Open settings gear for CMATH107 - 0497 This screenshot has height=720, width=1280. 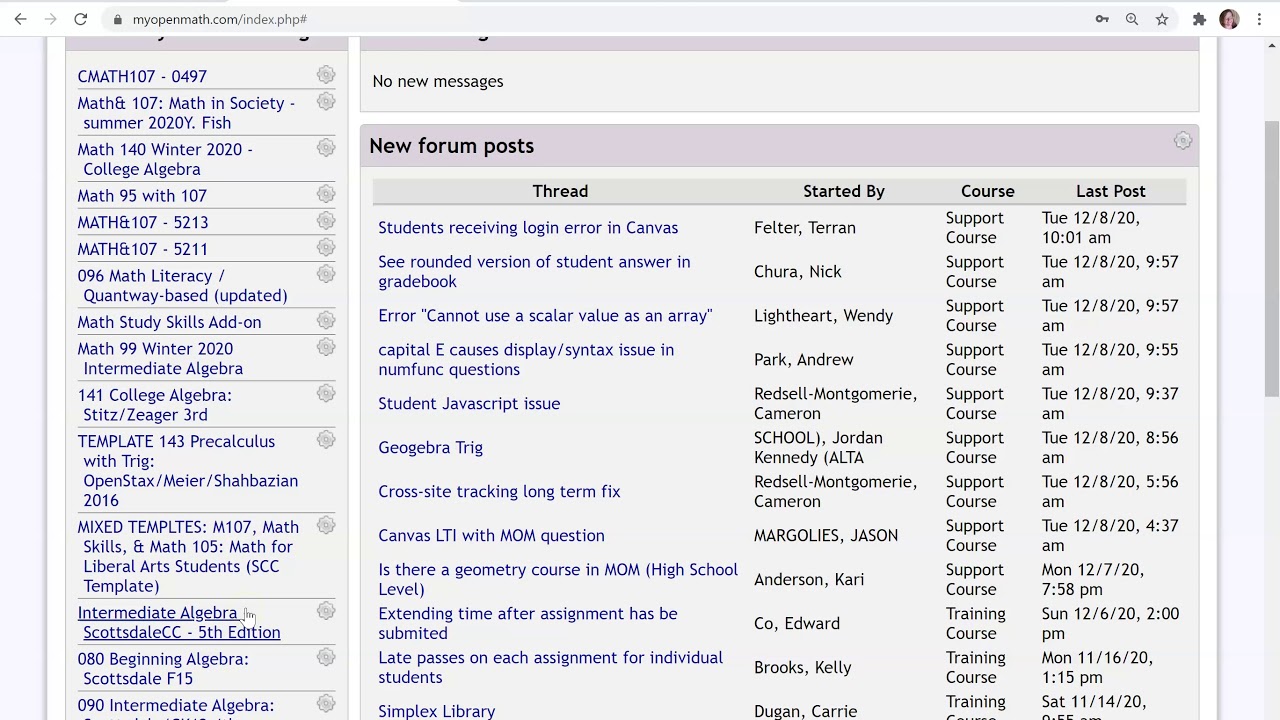[x=326, y=75]
